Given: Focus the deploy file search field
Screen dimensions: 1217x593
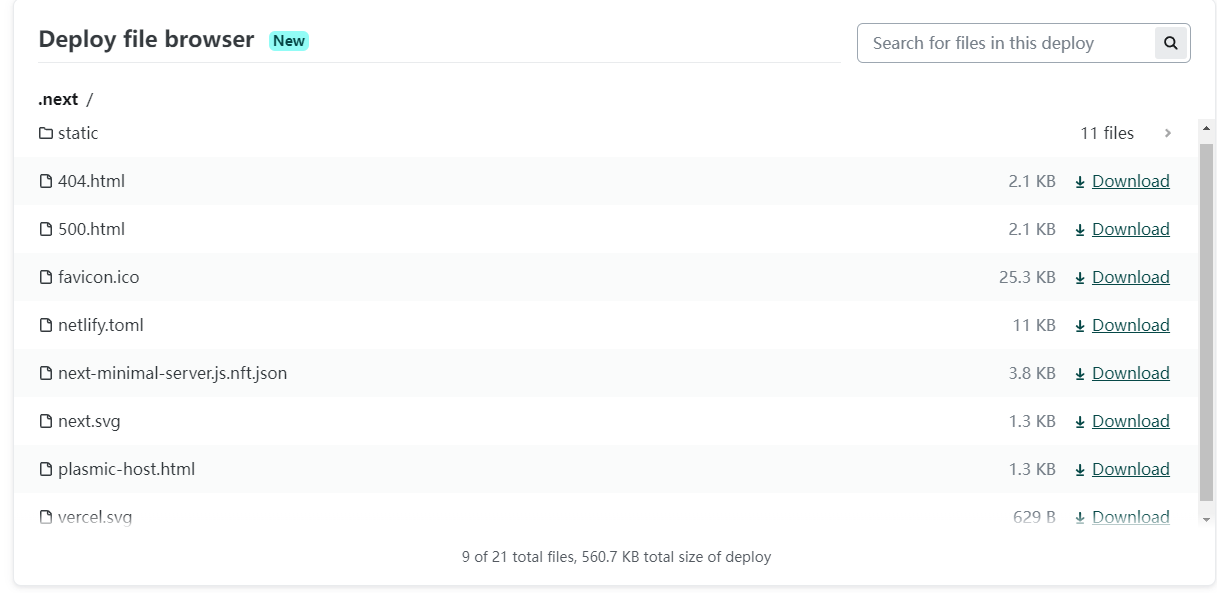Looking at the screenshot, I should 1005,43.
